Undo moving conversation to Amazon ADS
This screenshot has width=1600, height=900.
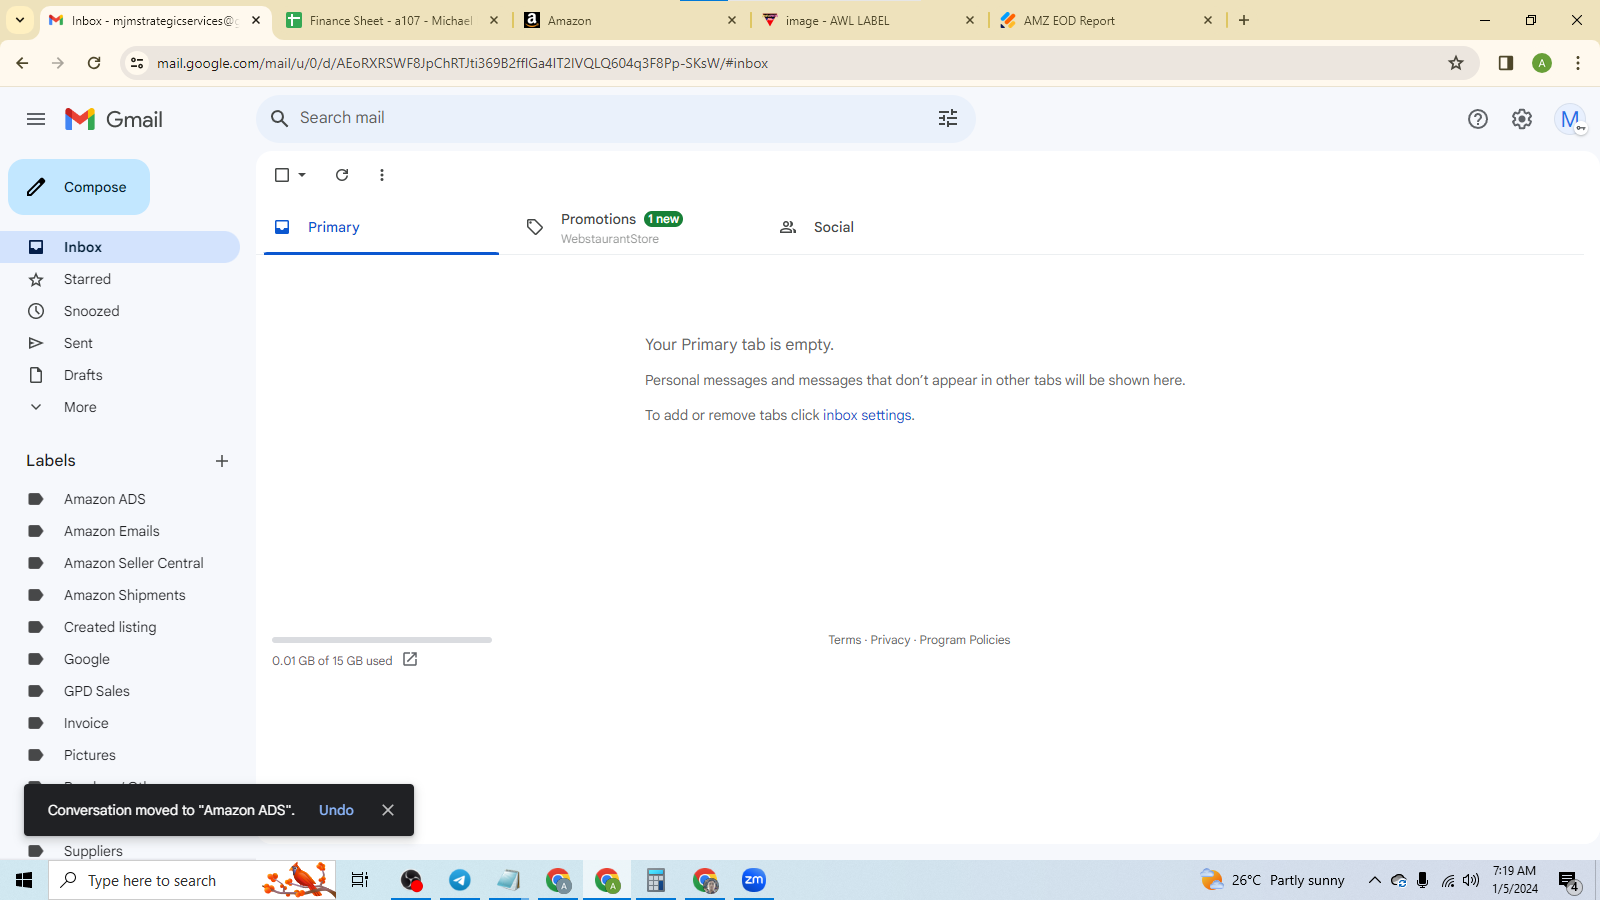336,810
